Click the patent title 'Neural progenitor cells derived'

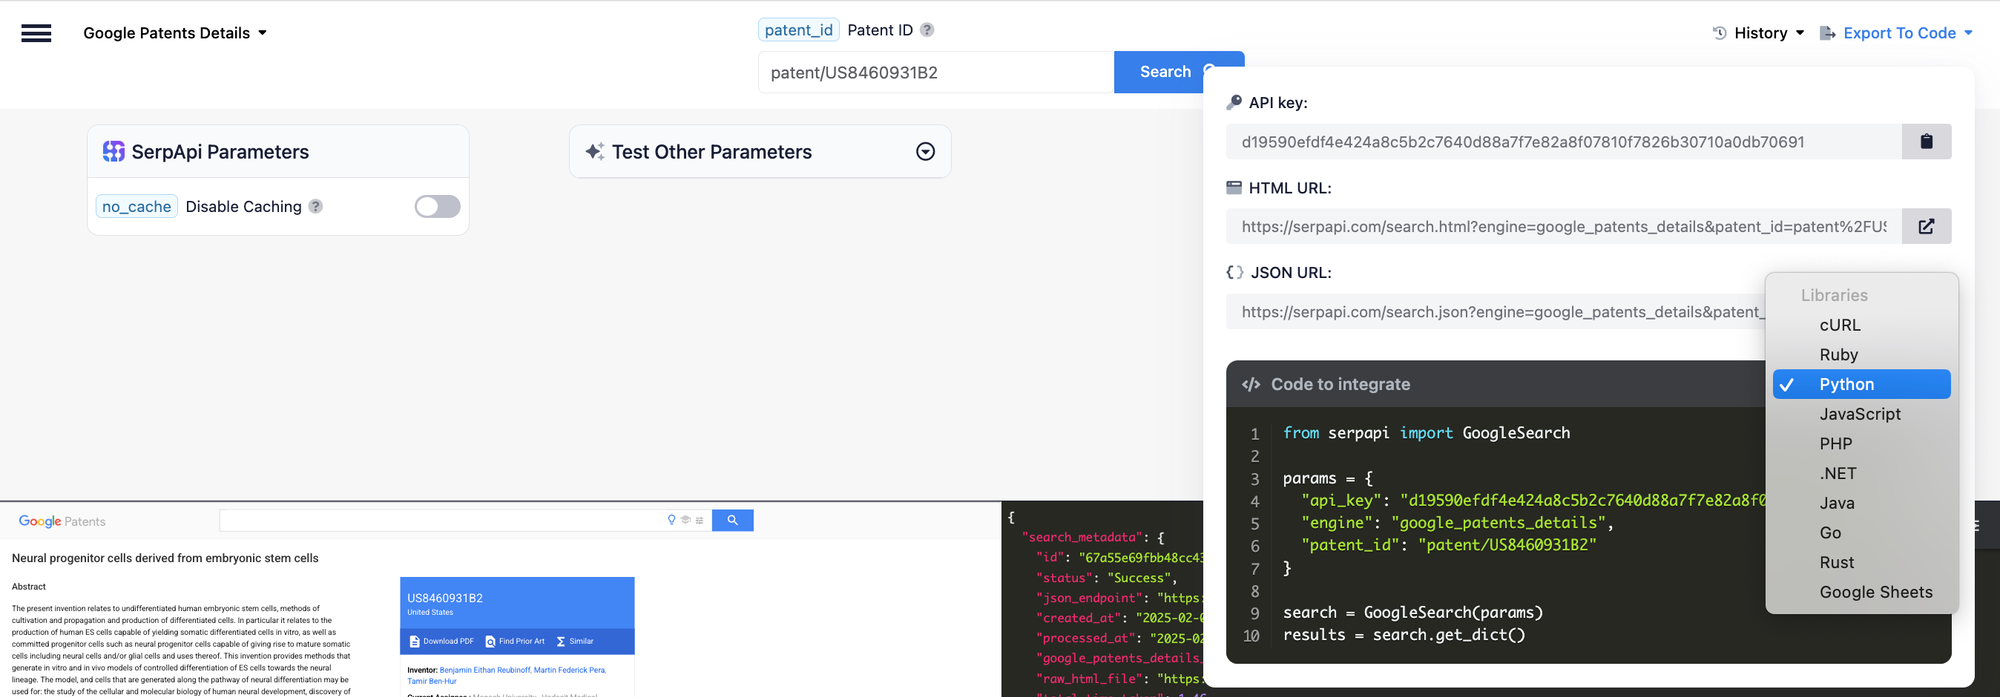click(x=165, y=558)
